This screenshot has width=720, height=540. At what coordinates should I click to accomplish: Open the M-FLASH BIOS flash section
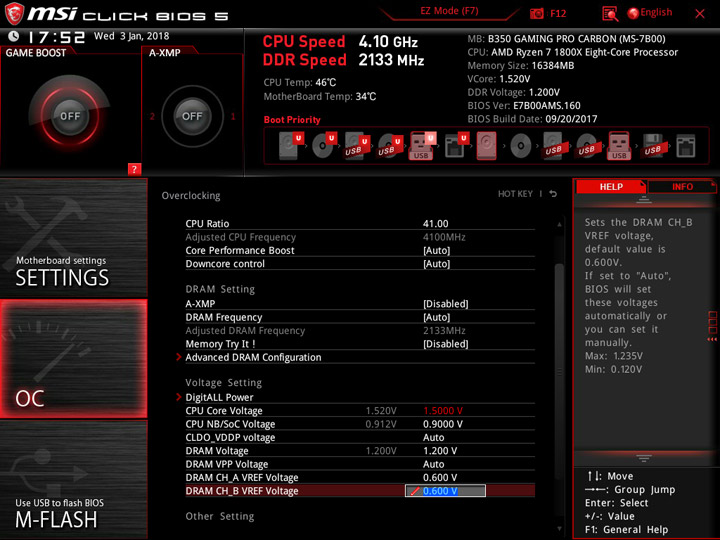73,479
